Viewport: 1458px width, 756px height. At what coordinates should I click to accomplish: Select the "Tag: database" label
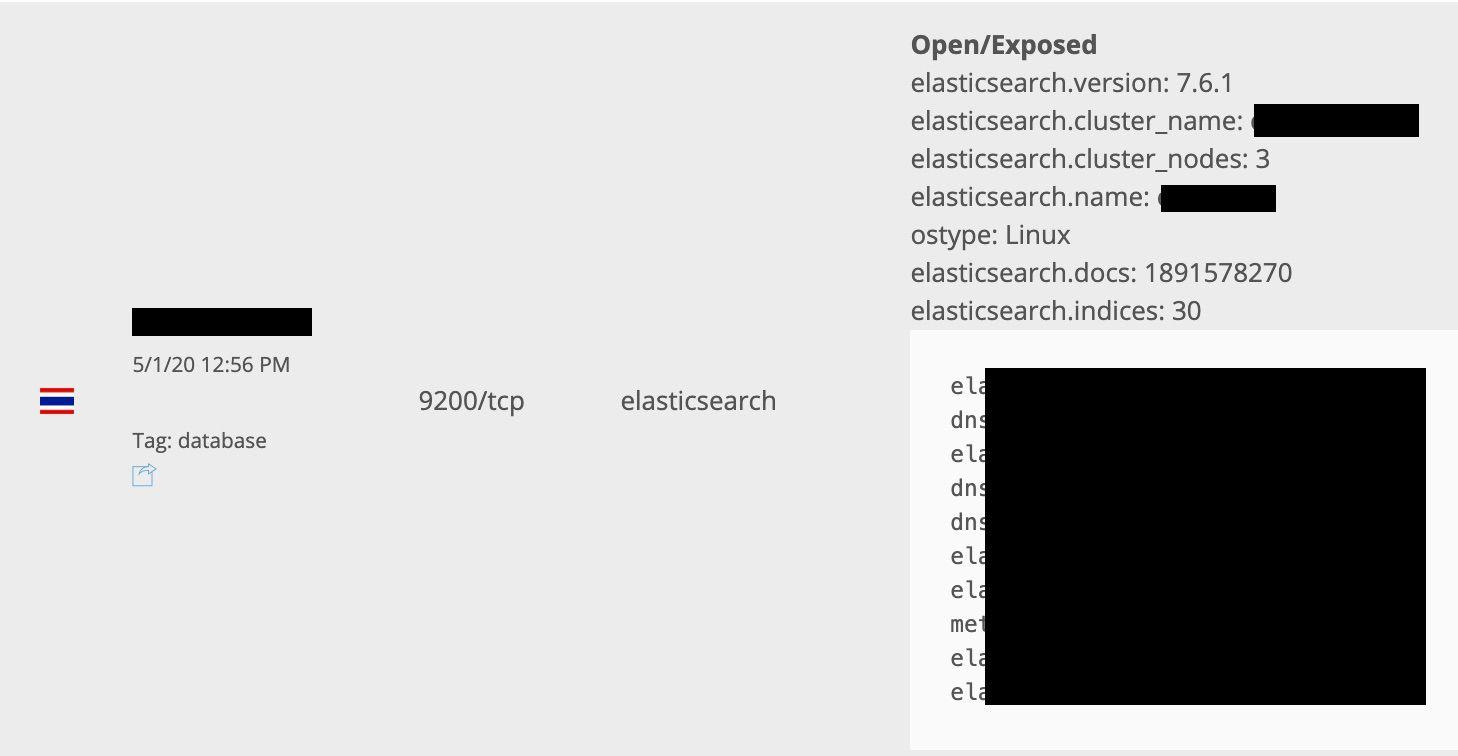coord(199,441)
